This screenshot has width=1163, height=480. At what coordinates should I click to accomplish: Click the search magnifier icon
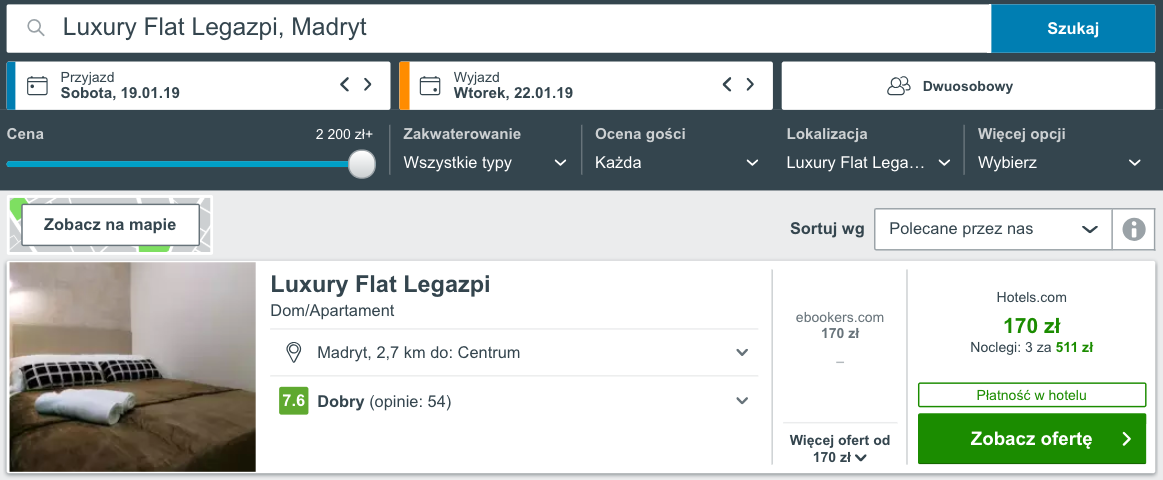(x=36, y=28)
